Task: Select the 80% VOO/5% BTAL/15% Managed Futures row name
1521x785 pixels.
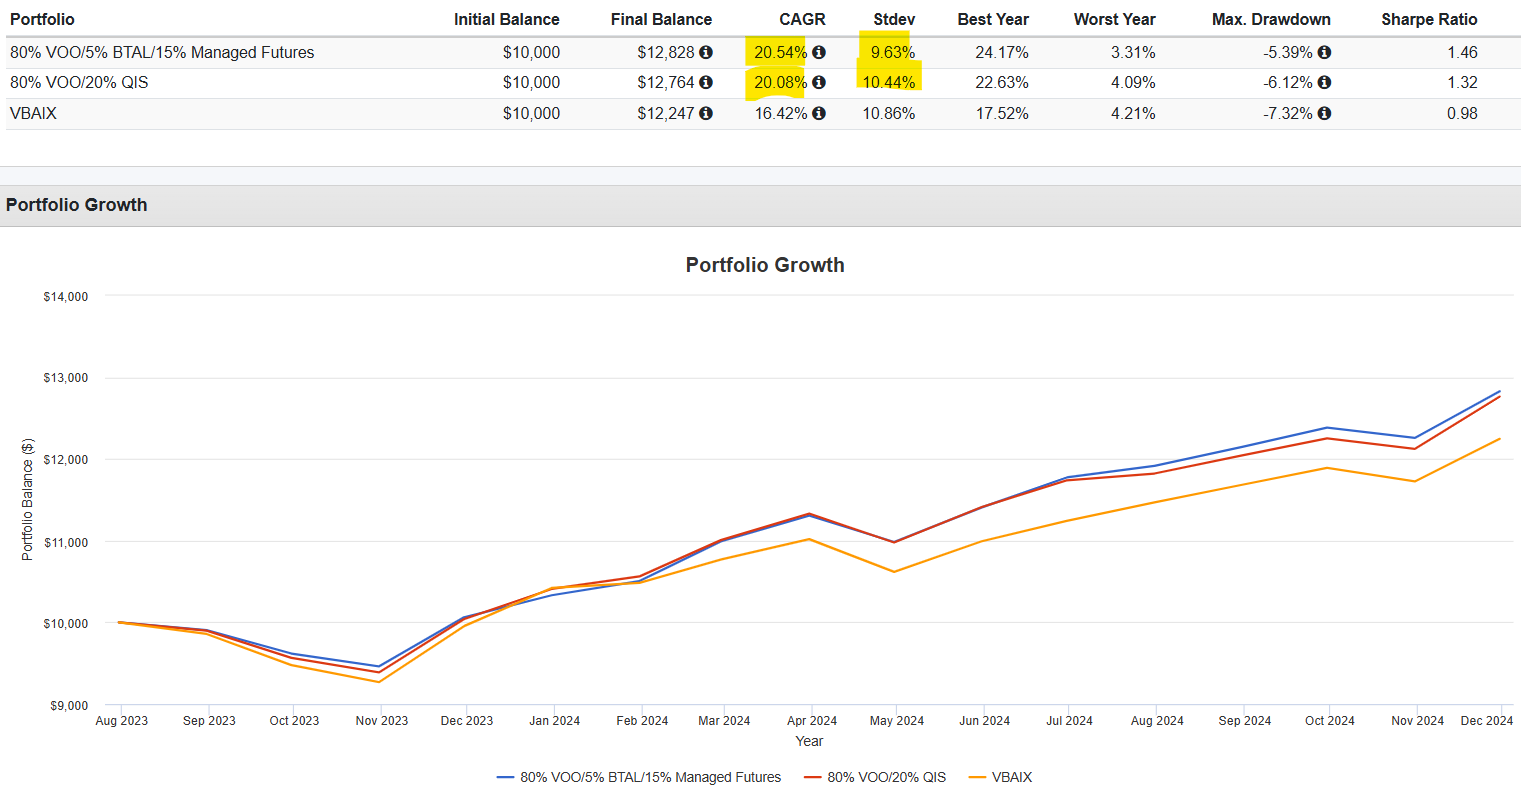Action: pos(162,52)
